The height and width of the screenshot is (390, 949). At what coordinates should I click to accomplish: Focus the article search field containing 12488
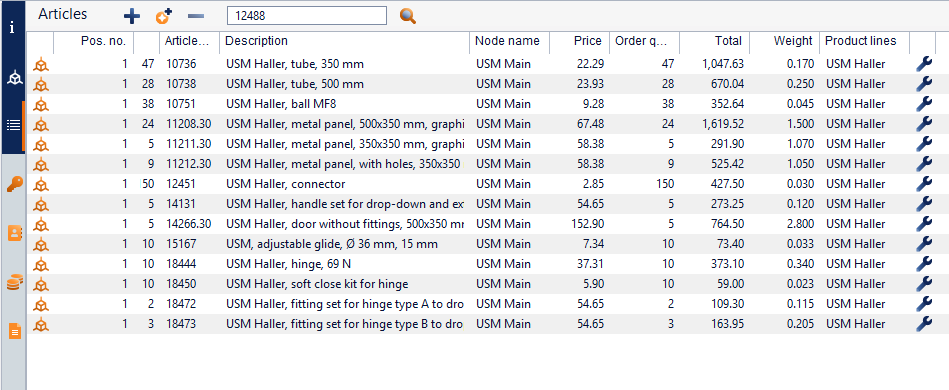pyautogui.click(x=307, y=16)
